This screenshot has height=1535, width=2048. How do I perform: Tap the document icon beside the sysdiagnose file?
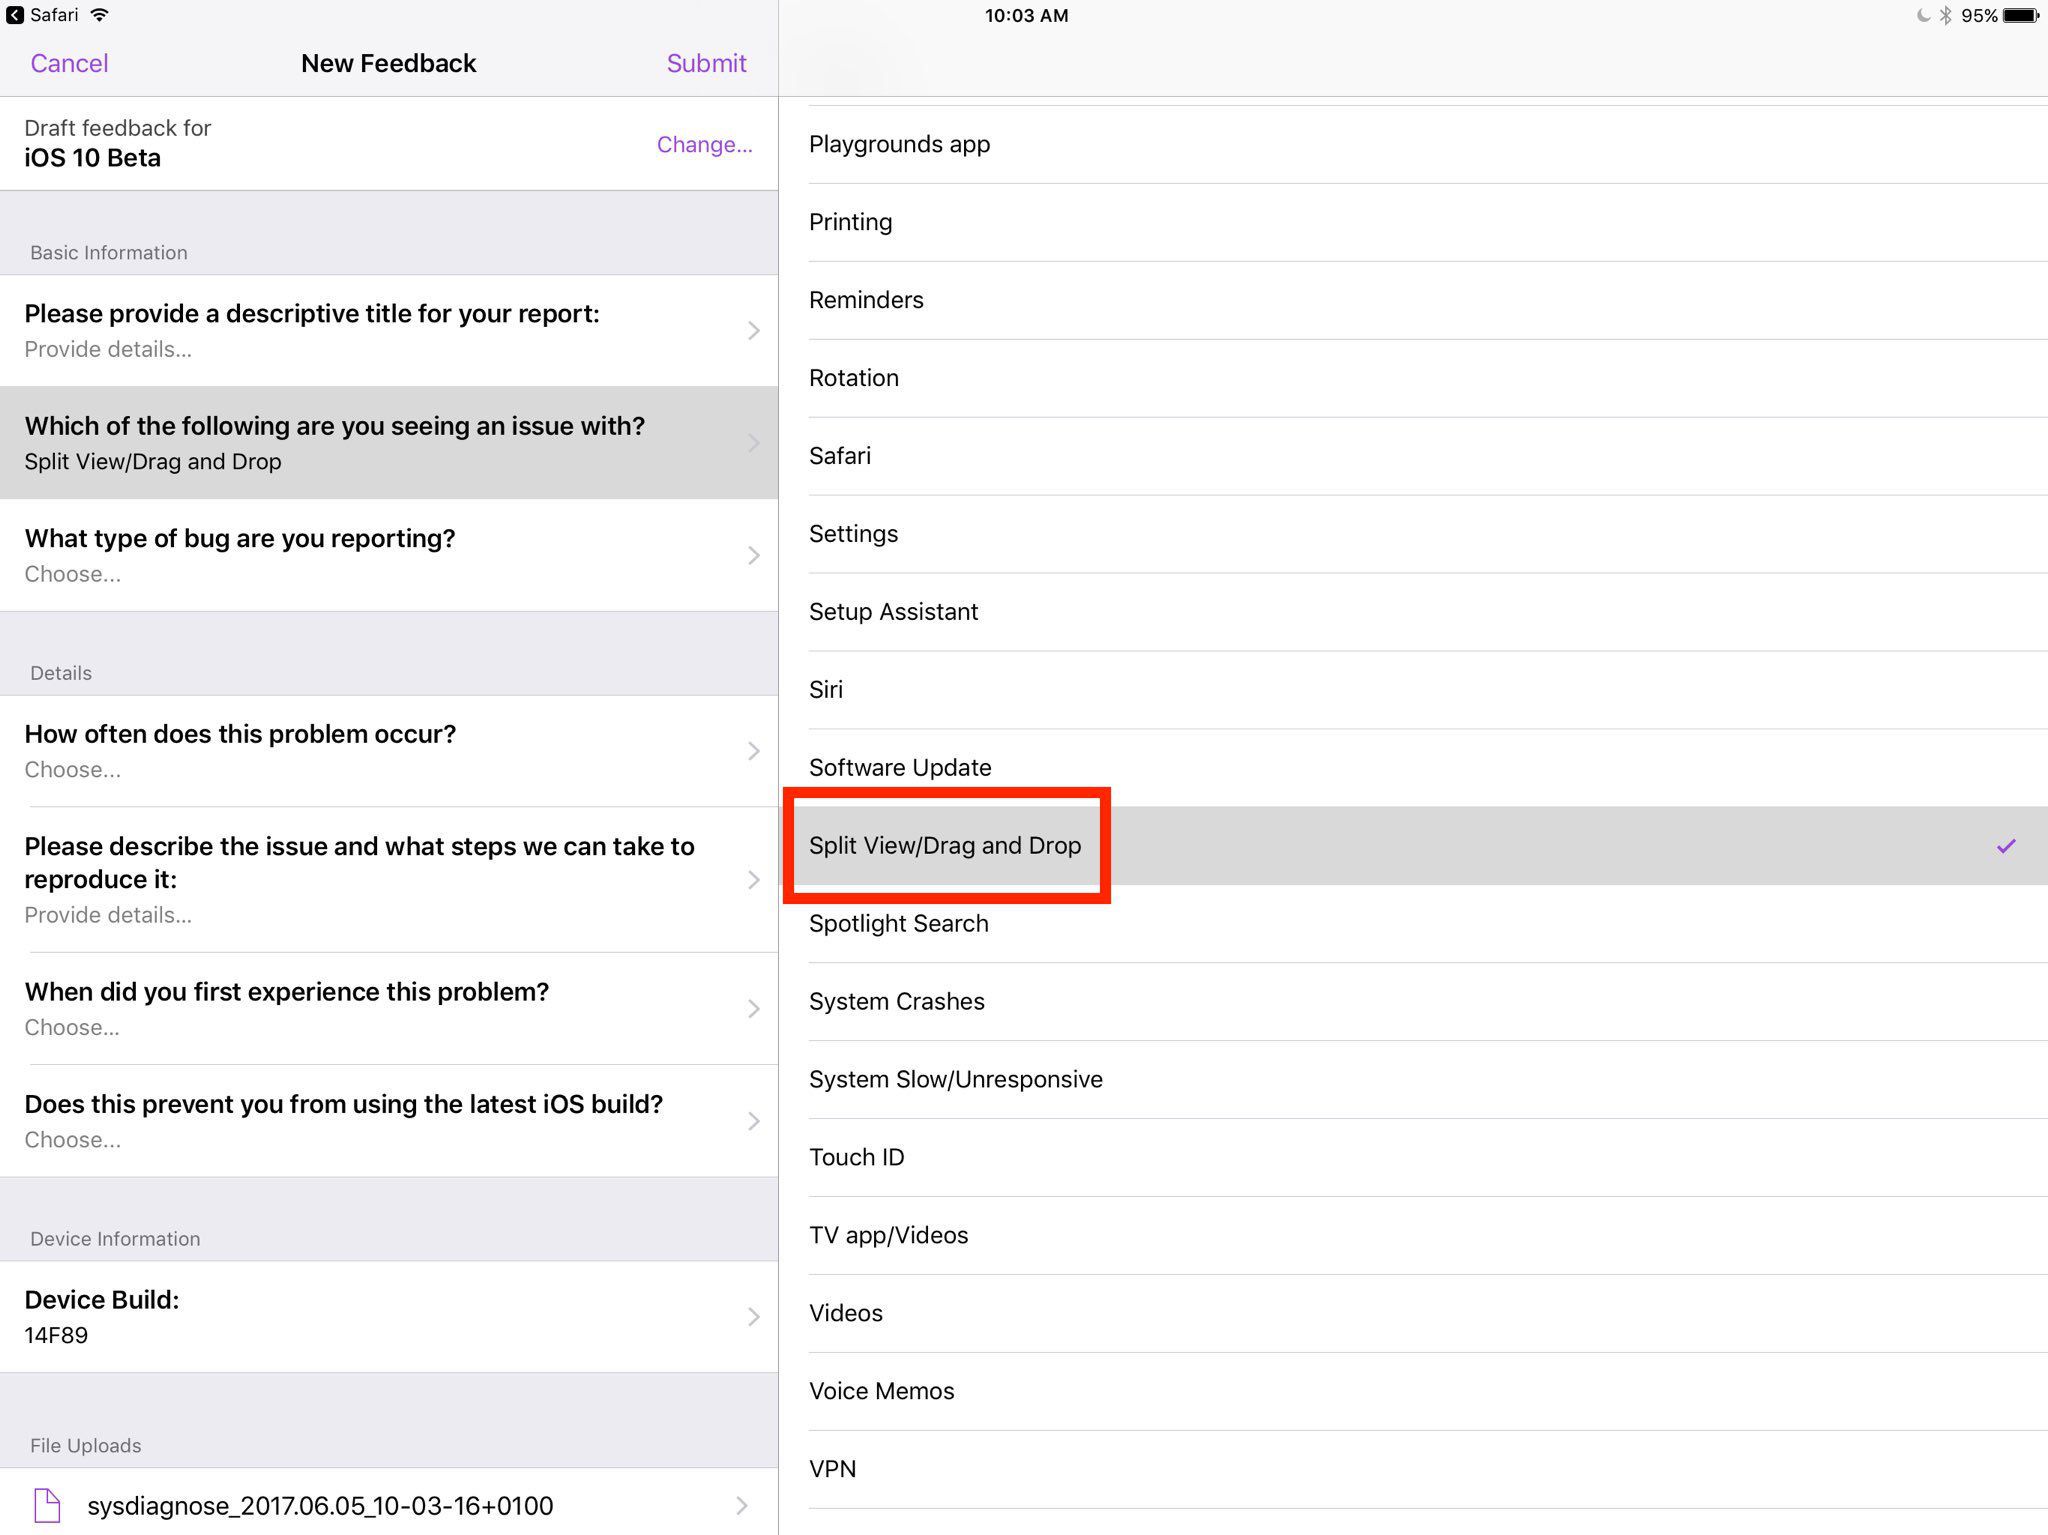click(48, 1506)
